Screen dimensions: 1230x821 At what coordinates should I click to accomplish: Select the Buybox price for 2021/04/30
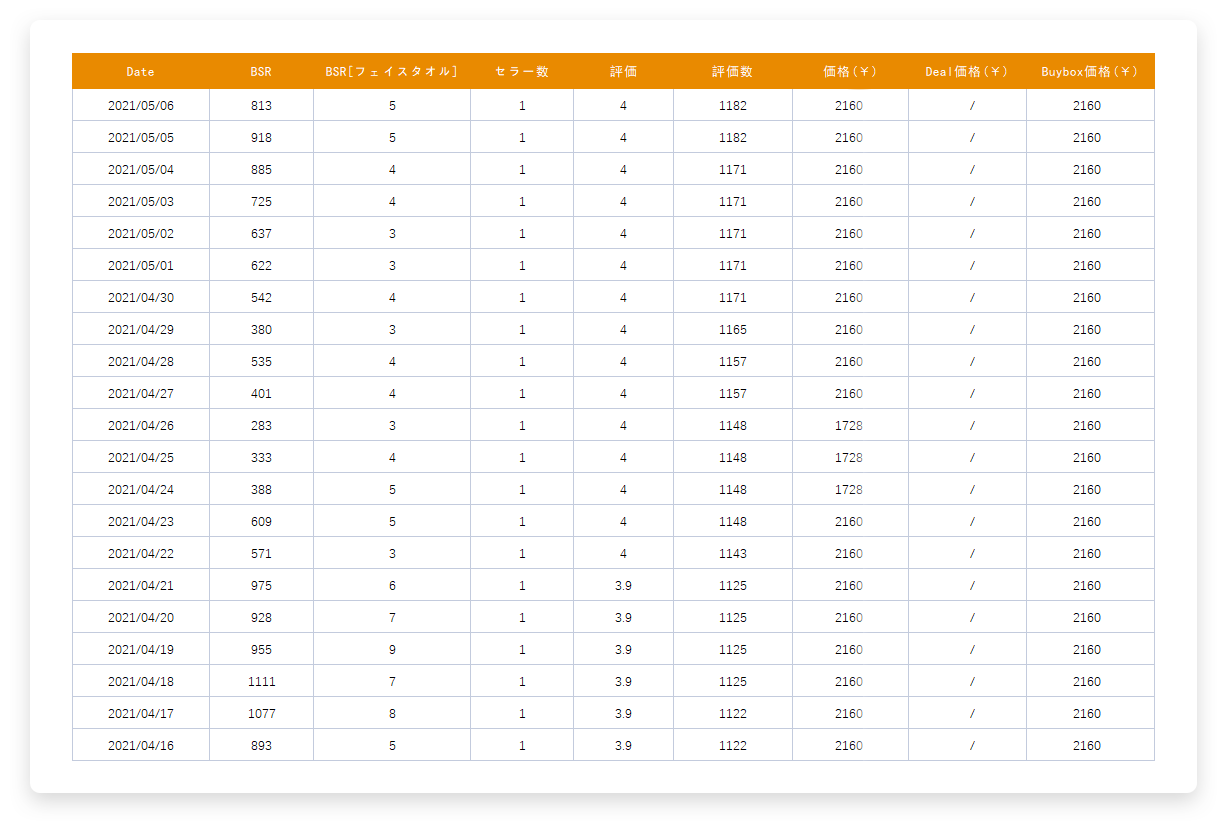(1087, 298)
